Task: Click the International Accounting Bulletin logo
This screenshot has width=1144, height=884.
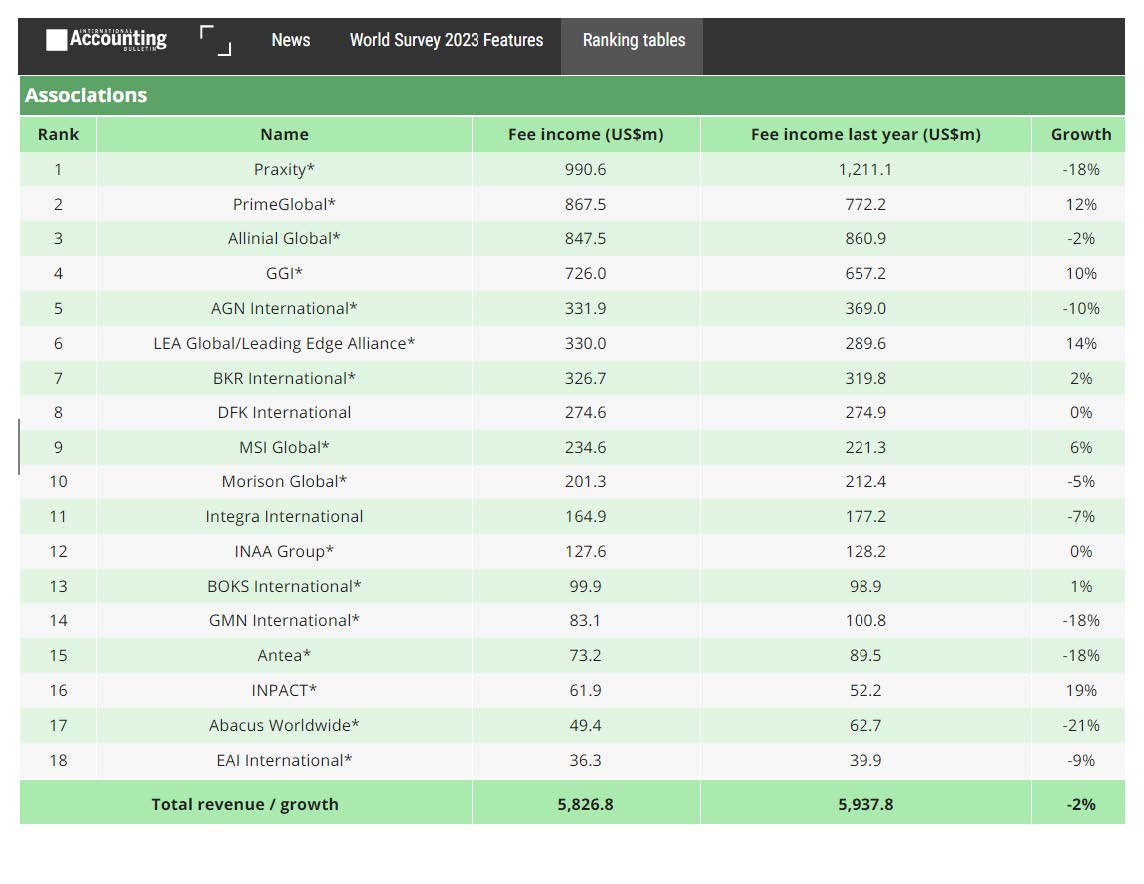Action: [x=106, y=40]
